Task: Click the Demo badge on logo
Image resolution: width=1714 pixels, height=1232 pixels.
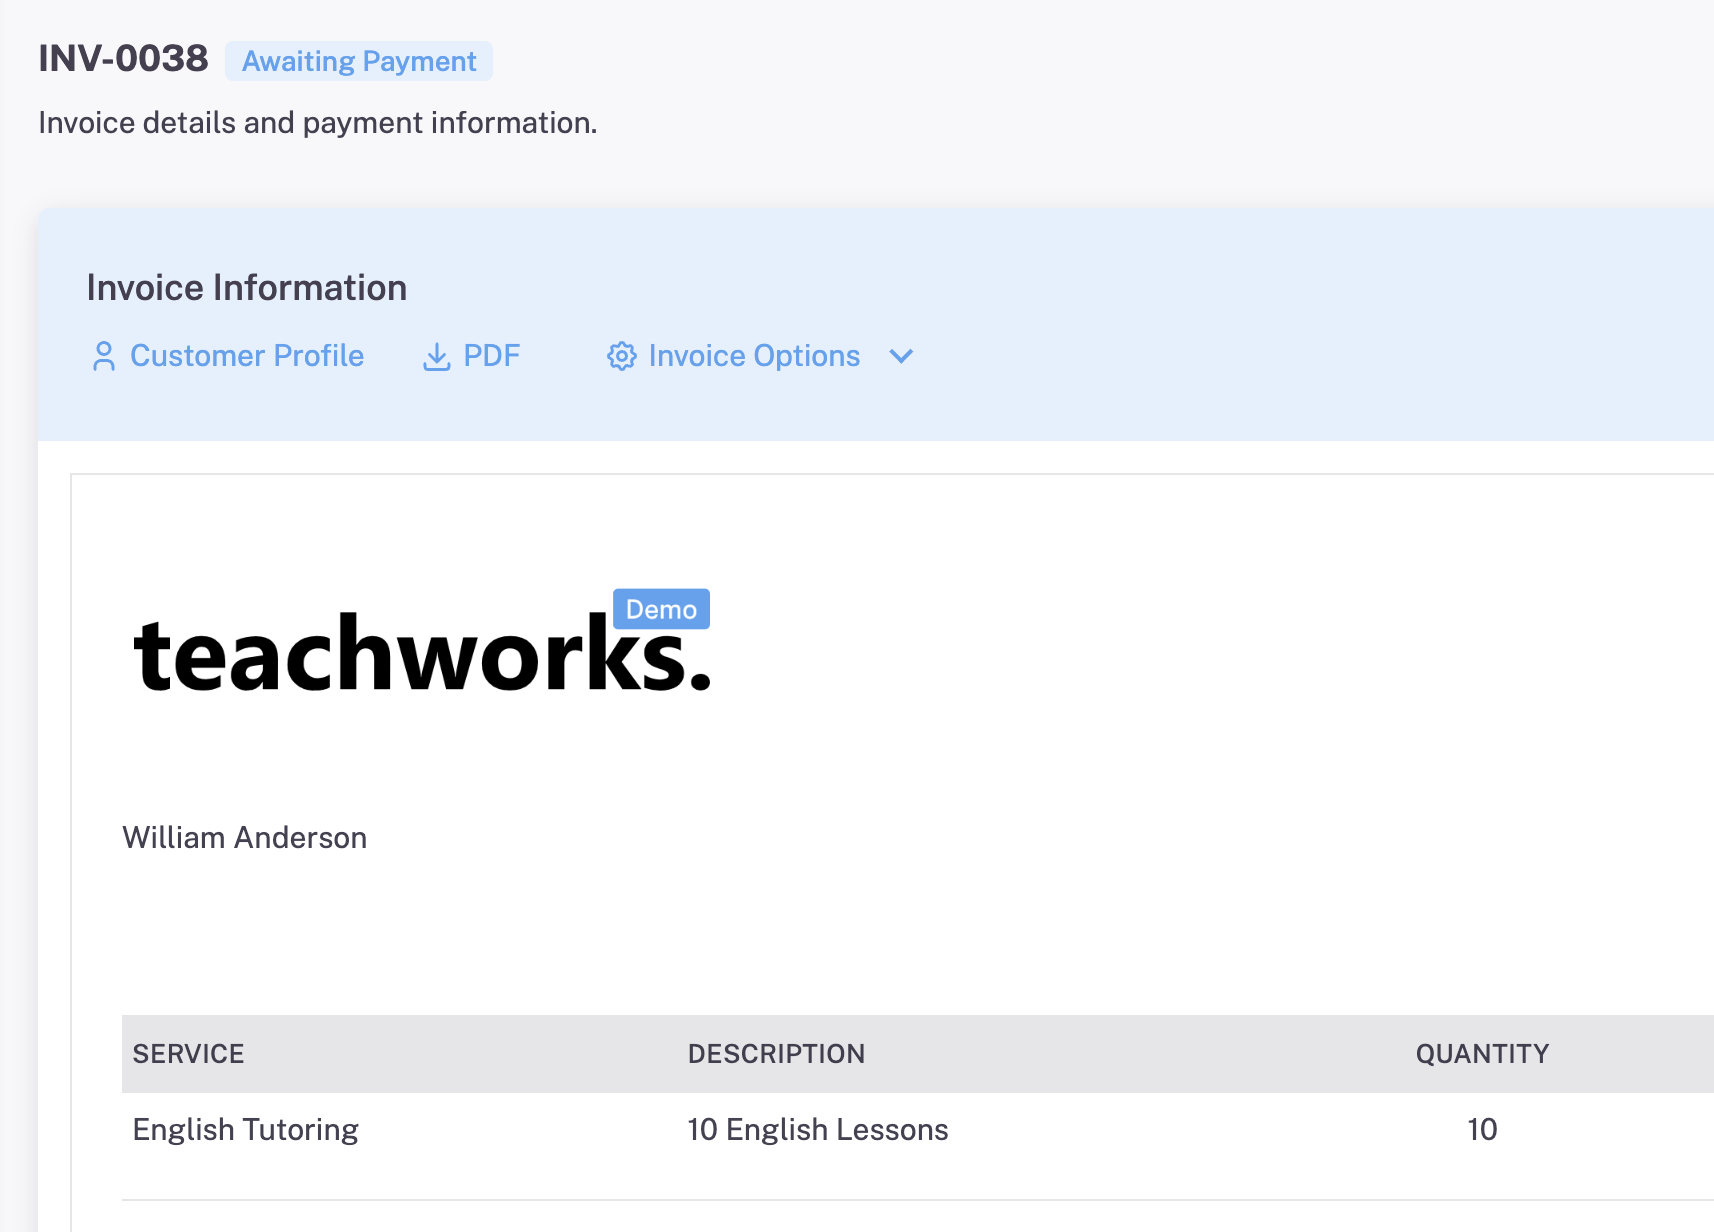Action: tap(661, 609)
